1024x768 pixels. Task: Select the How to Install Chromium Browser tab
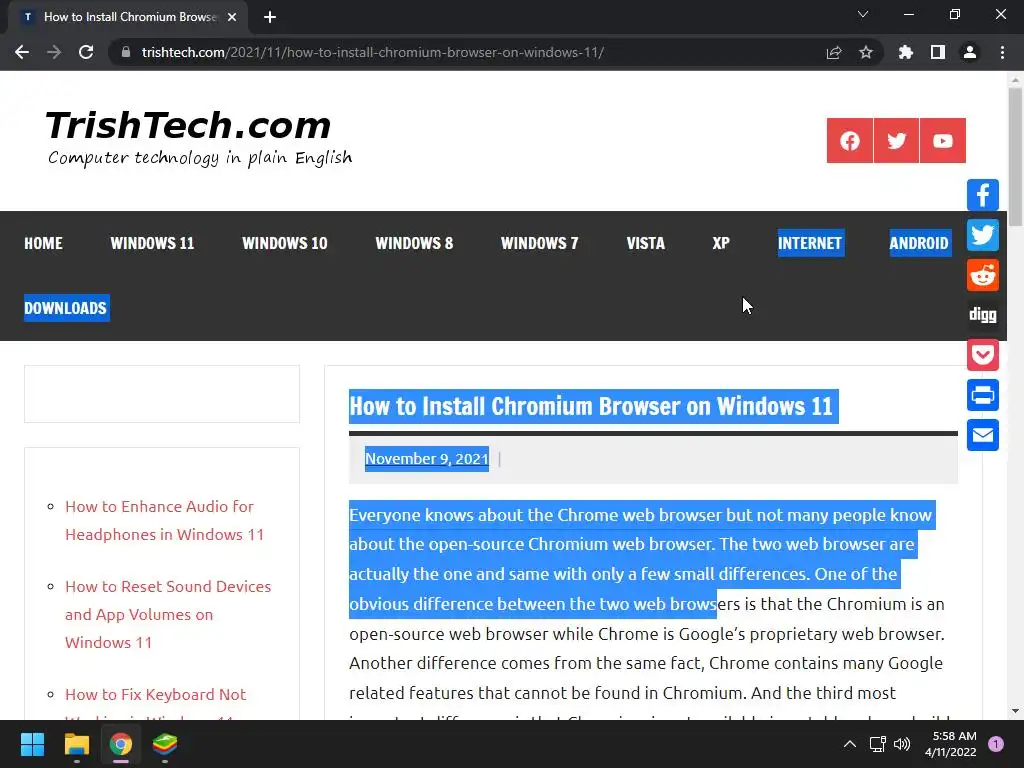128,18
